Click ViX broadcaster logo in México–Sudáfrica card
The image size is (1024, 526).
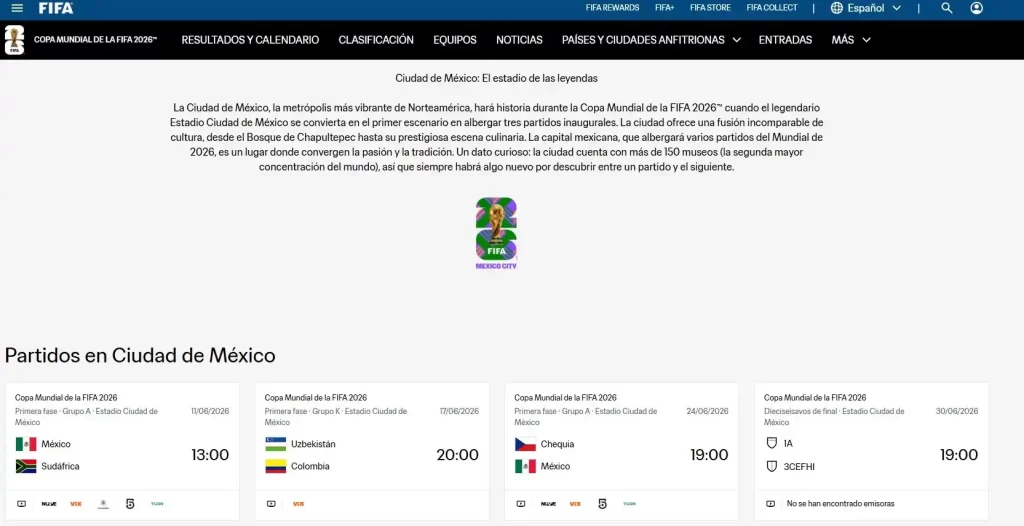[76, 504]
